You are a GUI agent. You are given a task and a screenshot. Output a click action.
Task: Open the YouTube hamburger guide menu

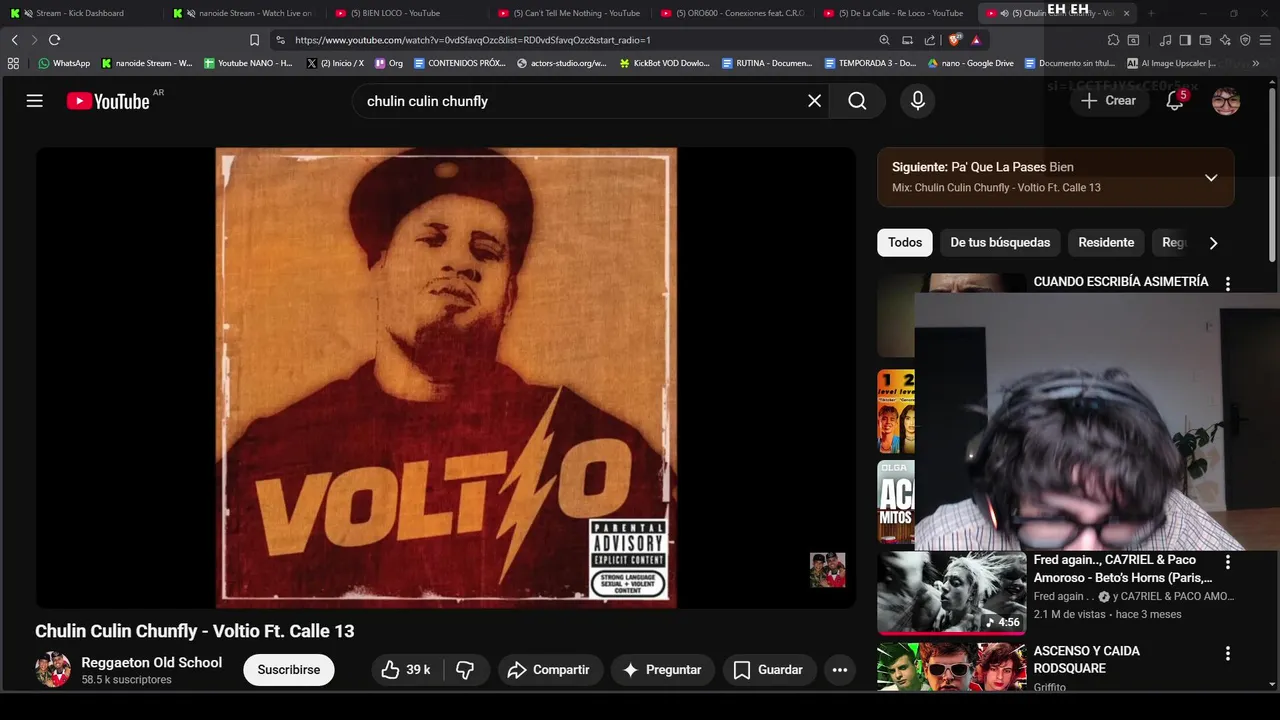35,101
